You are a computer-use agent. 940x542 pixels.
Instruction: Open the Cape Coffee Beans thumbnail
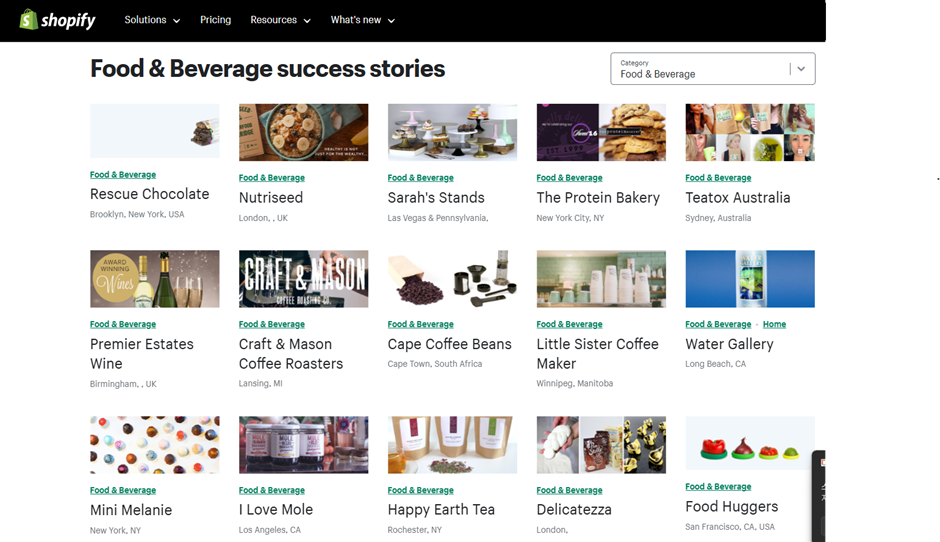[x=452, y=279]
